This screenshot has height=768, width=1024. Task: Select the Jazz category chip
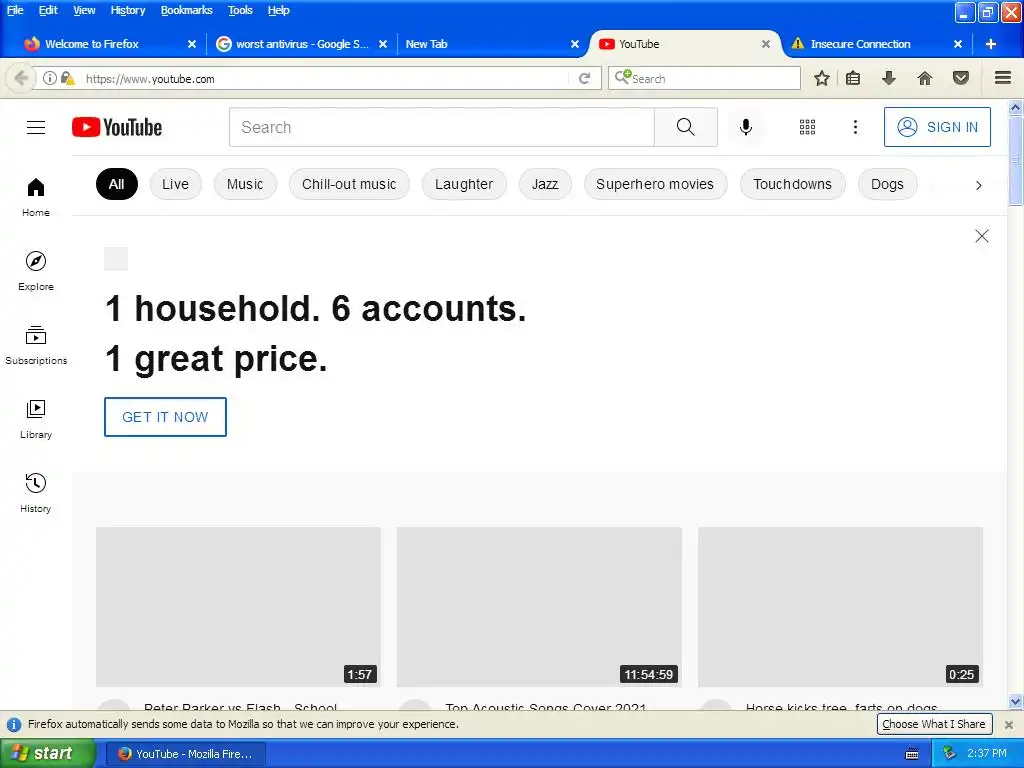point(545,184)
